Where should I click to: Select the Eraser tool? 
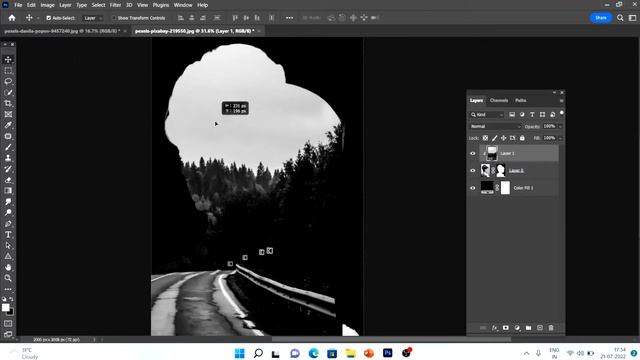click(x=8, y=180)
